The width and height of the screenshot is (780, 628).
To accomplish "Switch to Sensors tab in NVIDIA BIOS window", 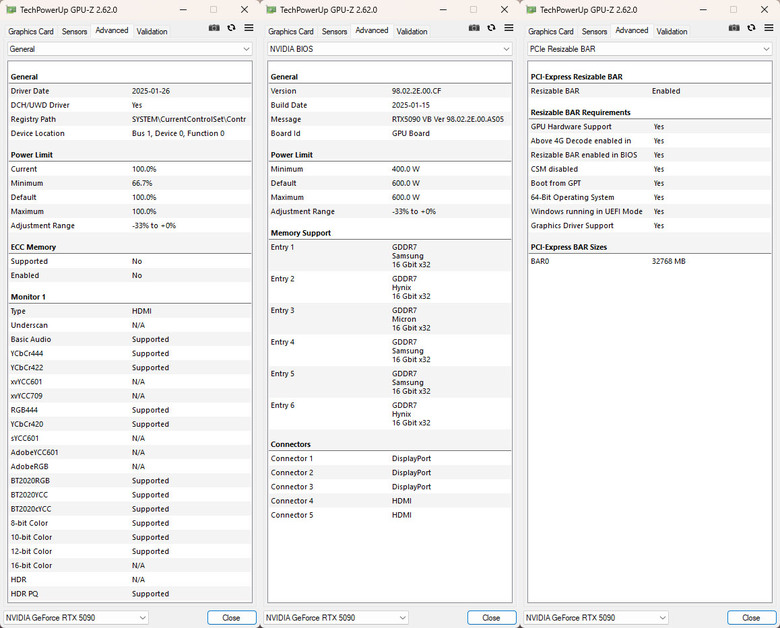I will click(x=335, y=31).
